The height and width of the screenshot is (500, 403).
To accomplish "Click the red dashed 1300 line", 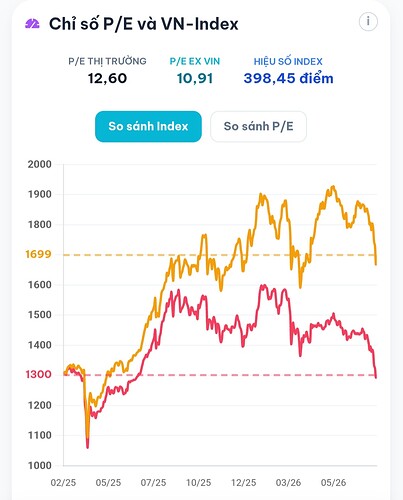I will tap(220, 375).
